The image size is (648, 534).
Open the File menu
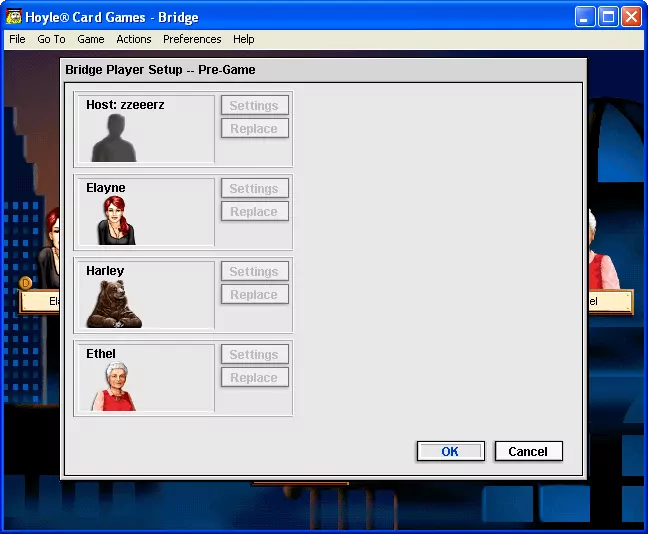pos(17,39)
